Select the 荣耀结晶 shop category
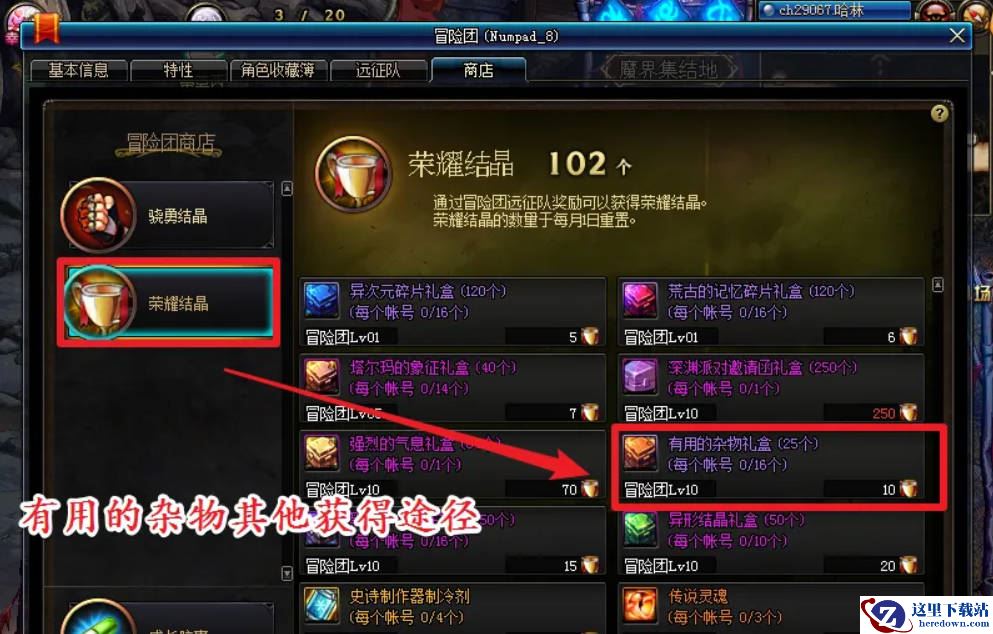 tap(168, 303)
